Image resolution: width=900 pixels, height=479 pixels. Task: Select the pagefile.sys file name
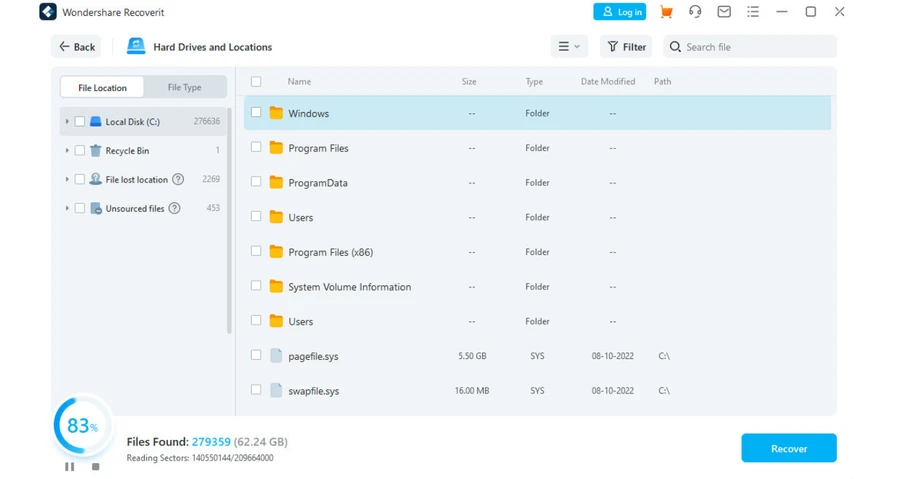(x=313, y=356)
